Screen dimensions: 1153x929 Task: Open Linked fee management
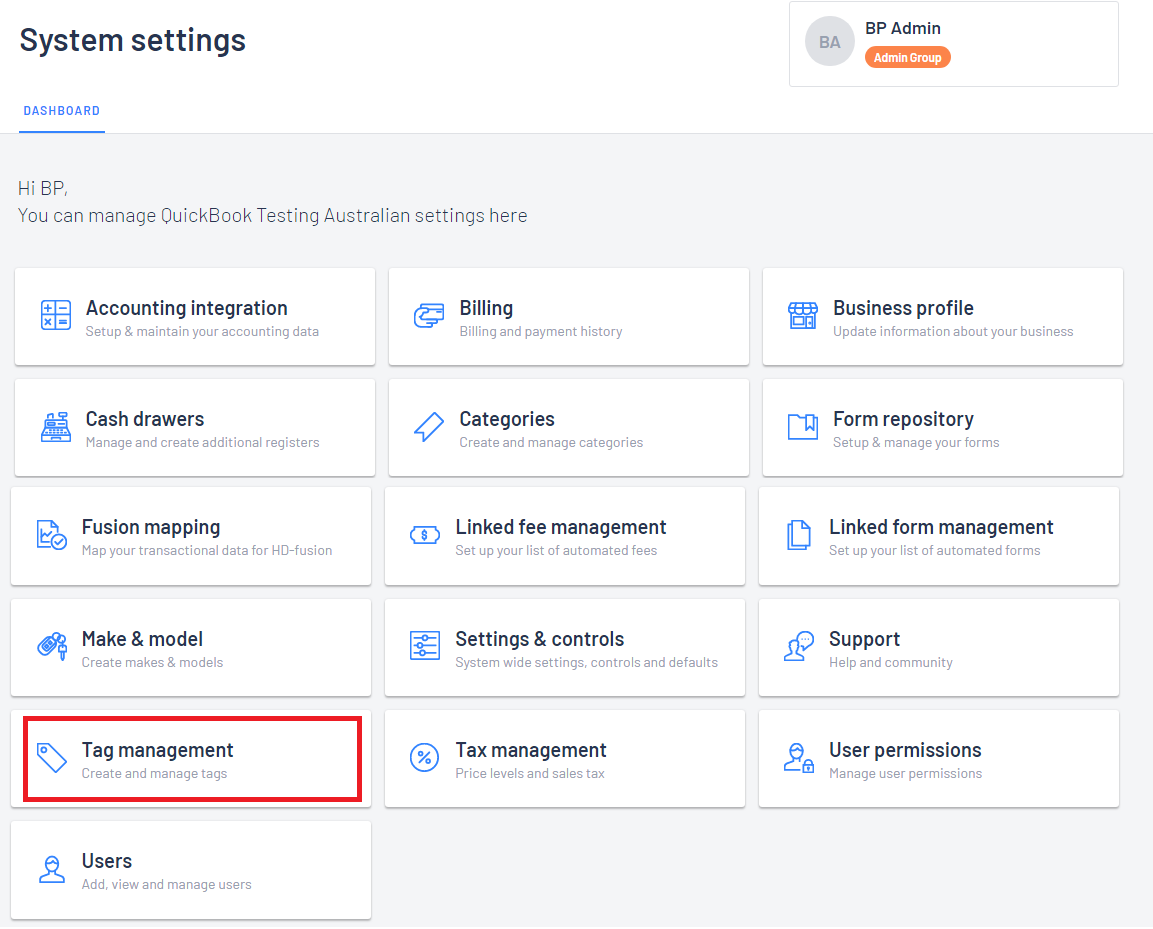click(560, 527)
